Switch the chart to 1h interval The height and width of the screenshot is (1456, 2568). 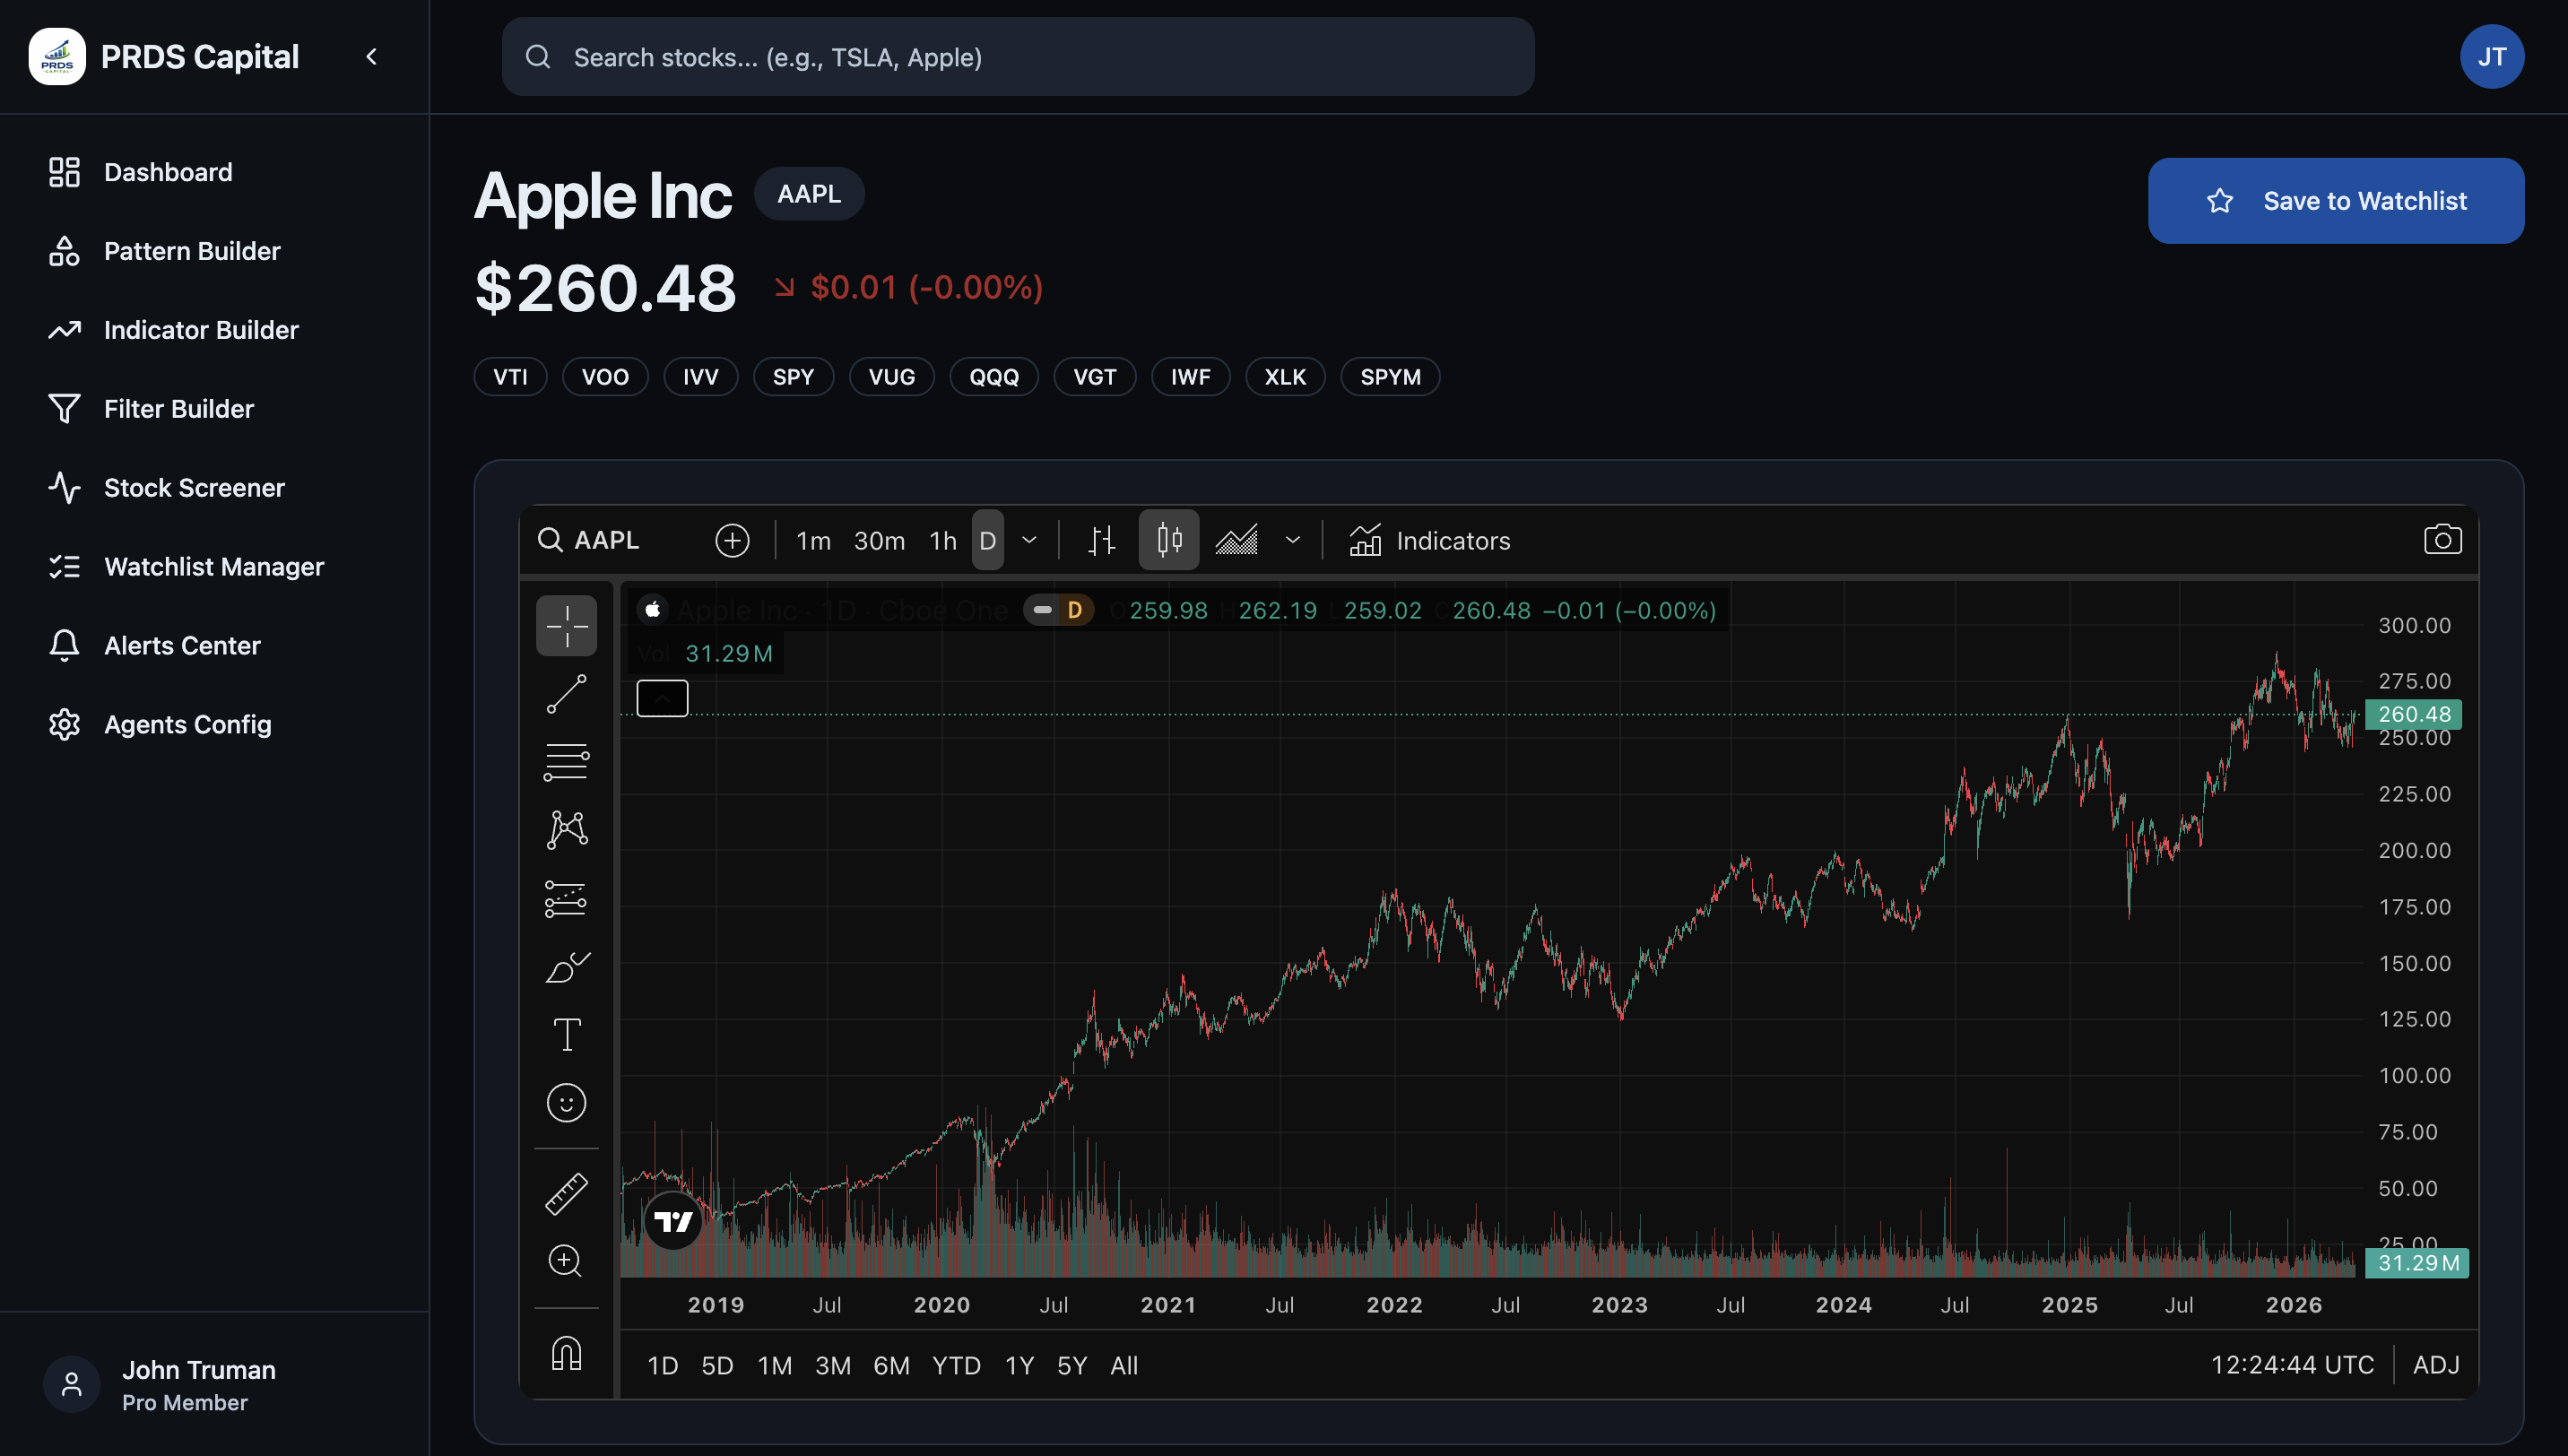pyautogui.click(x=943, y=541)
